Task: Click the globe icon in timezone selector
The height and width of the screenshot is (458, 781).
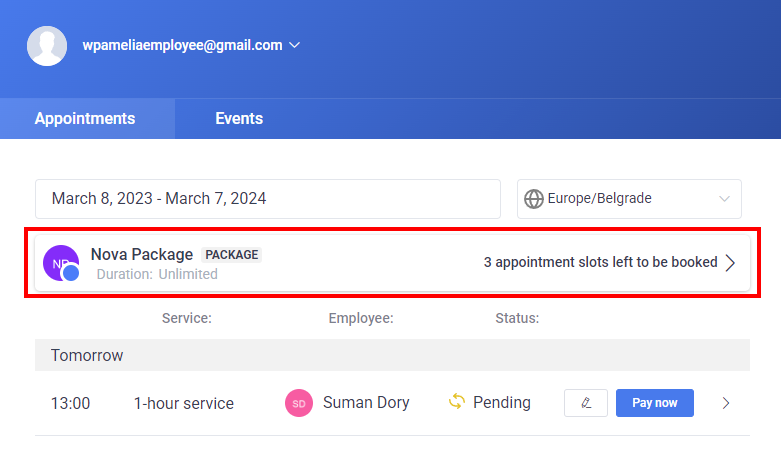Action: click(x=534, y=199)
